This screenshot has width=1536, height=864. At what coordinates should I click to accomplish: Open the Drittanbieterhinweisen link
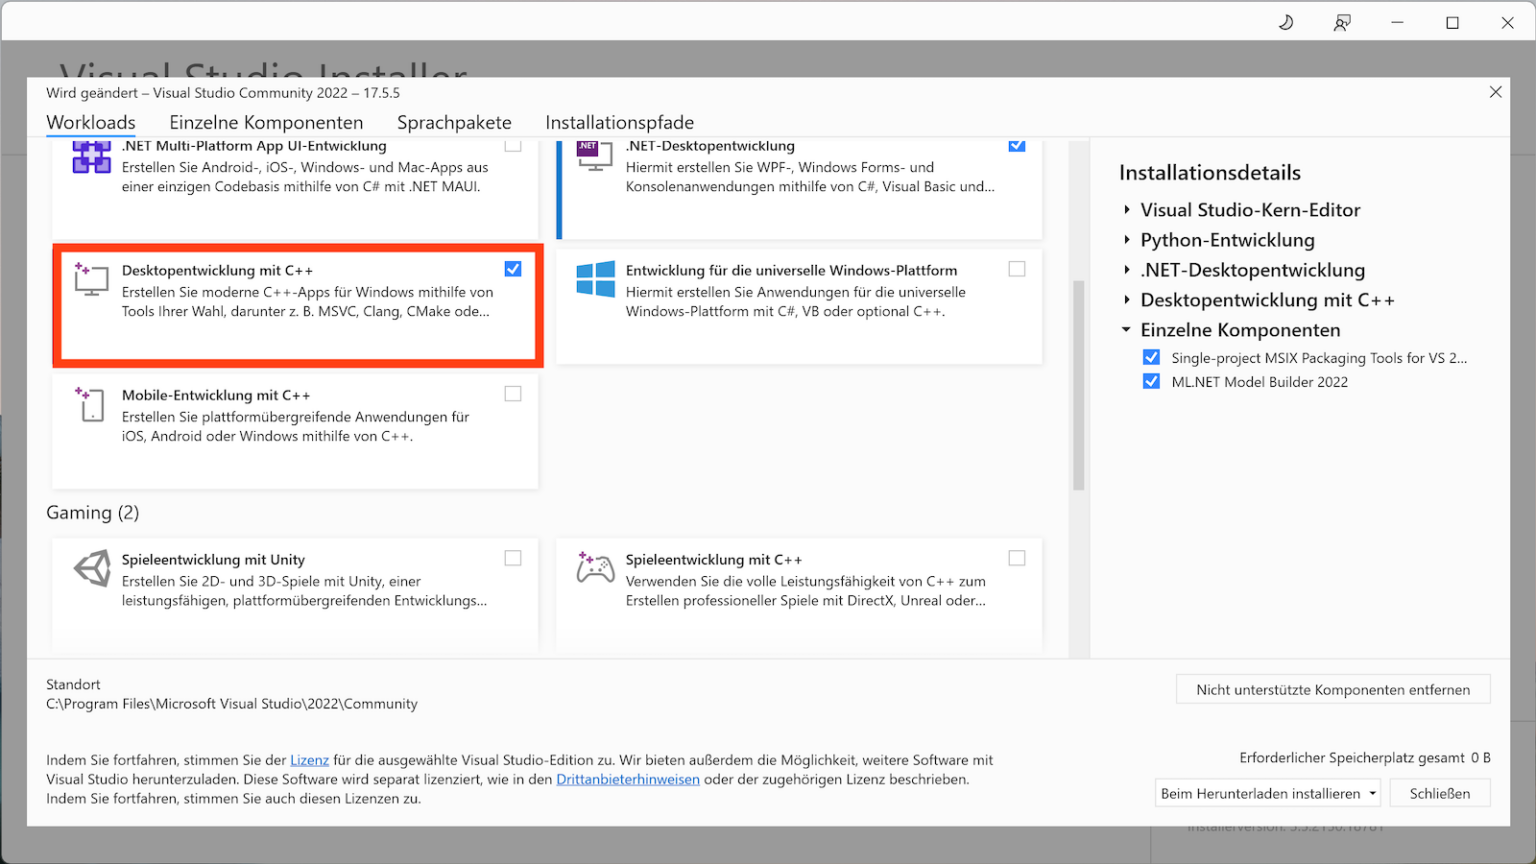click(628, 779)
